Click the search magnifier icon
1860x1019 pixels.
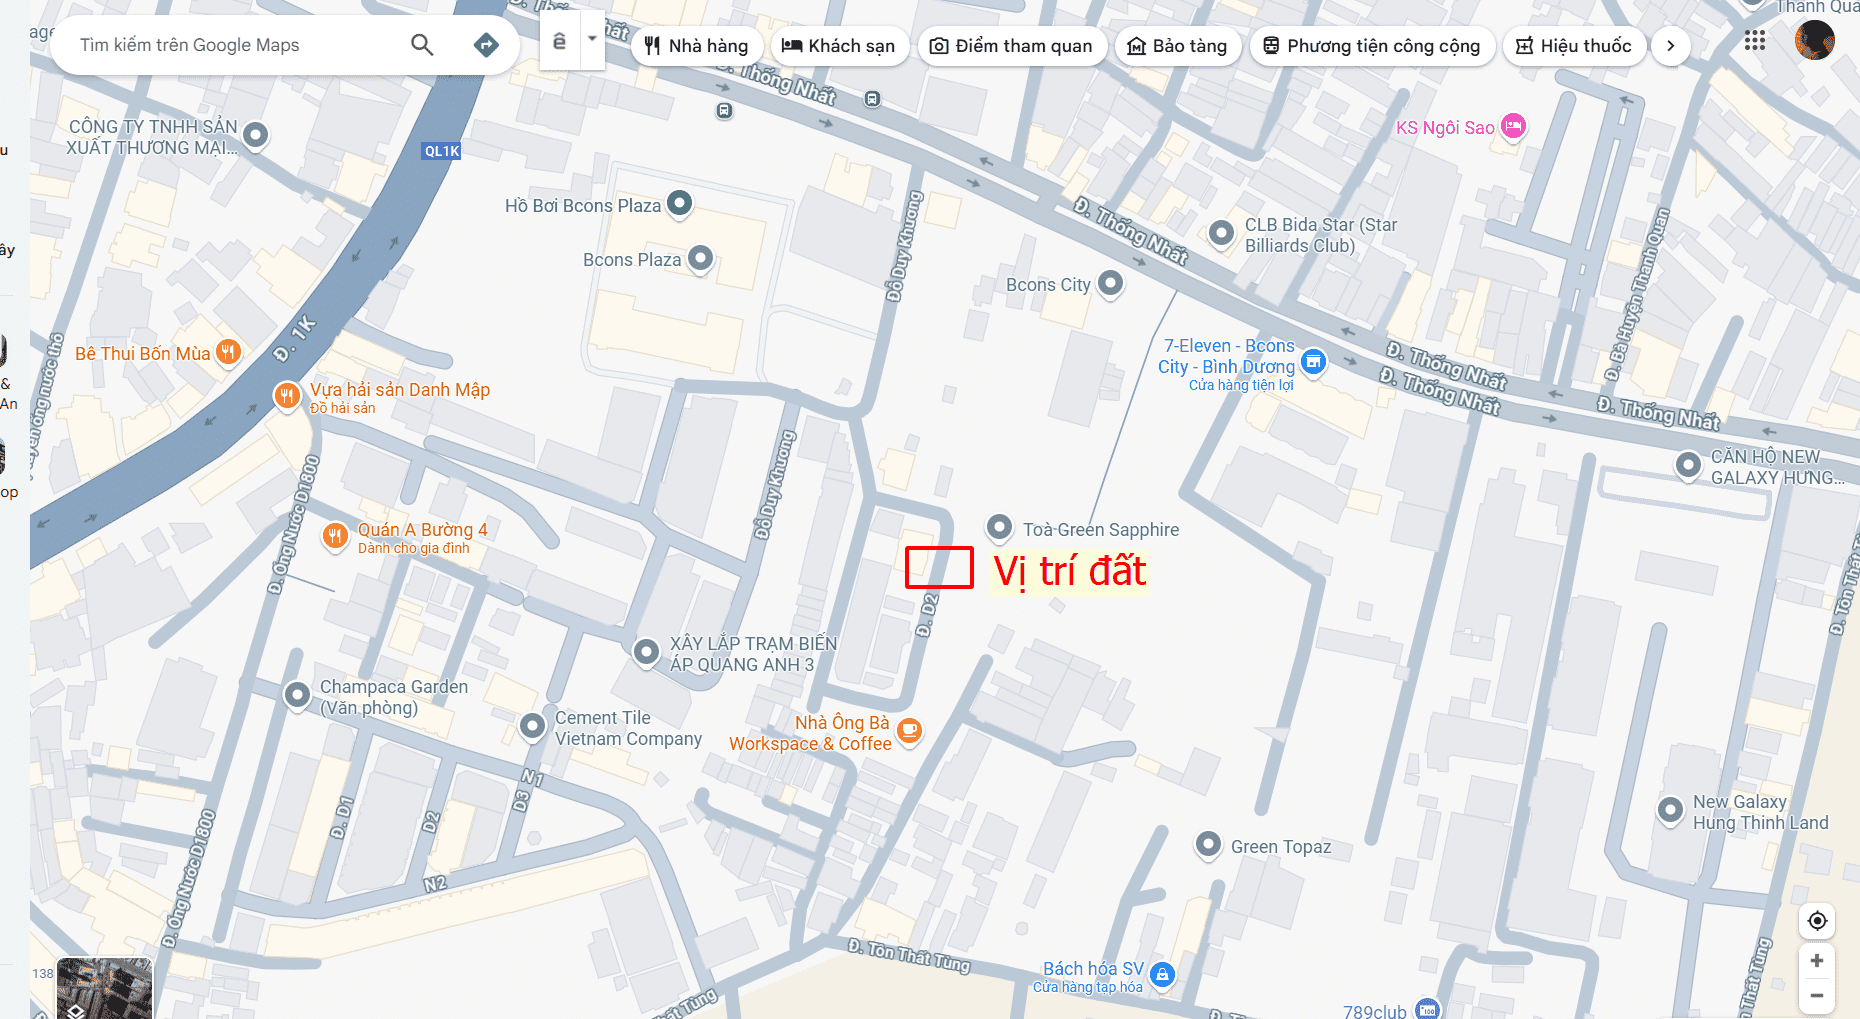pyautogui.click(x=422, y=45)
